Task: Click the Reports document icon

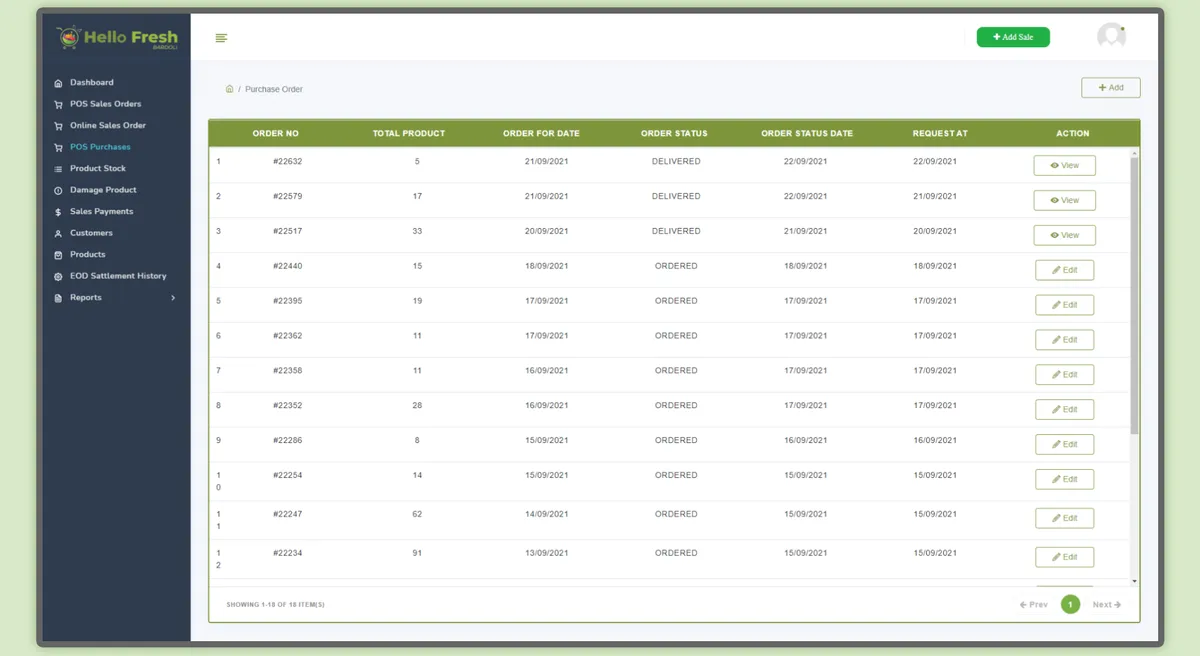Action: pos(58,298)
